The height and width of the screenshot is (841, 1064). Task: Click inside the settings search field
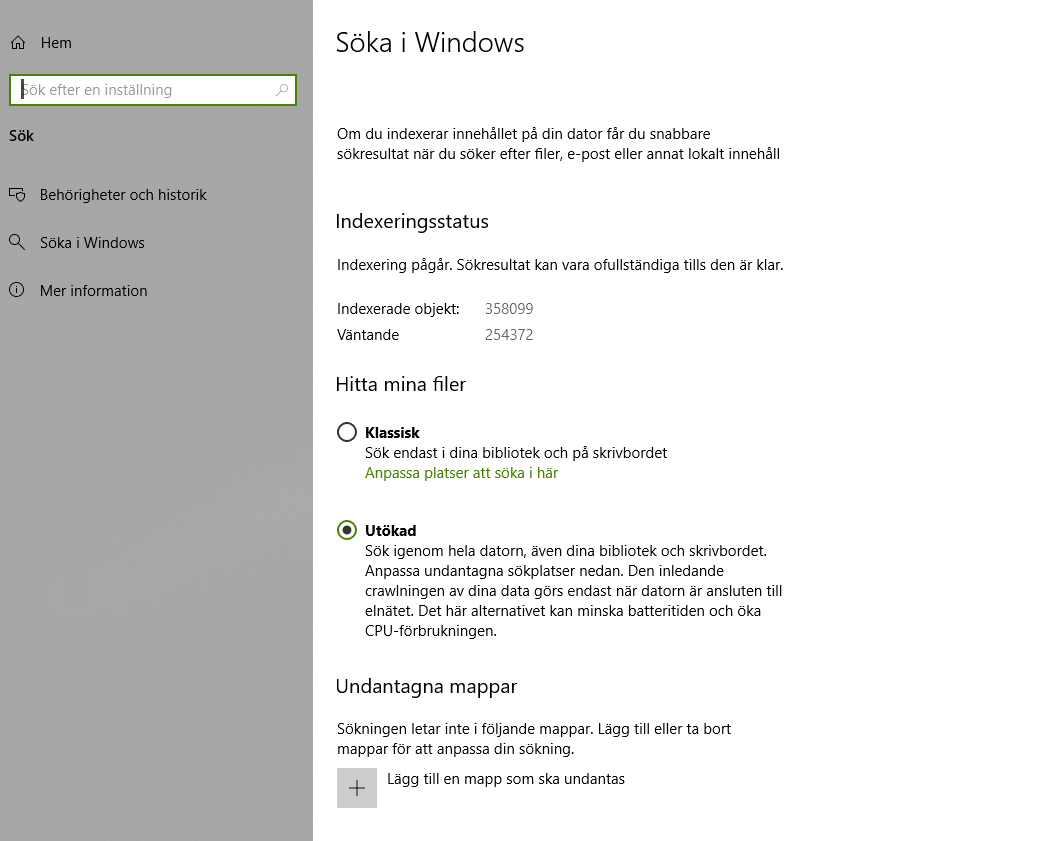click(x=150, y=90)
